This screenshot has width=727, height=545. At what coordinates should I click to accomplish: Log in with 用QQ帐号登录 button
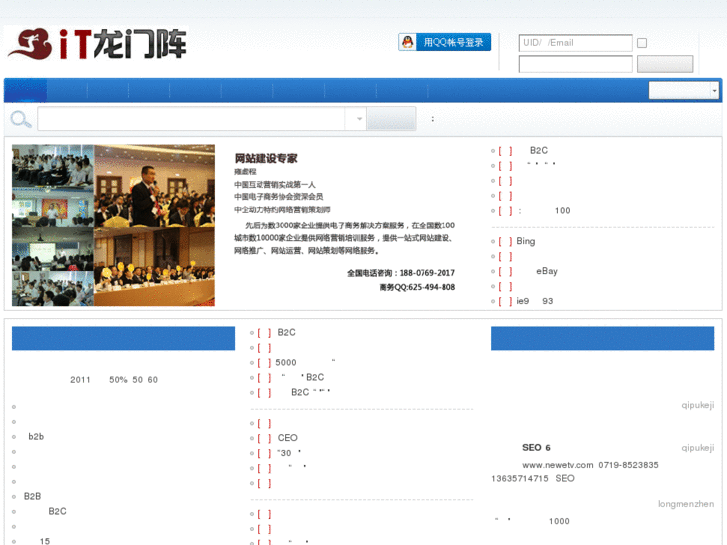coord(445,42)
